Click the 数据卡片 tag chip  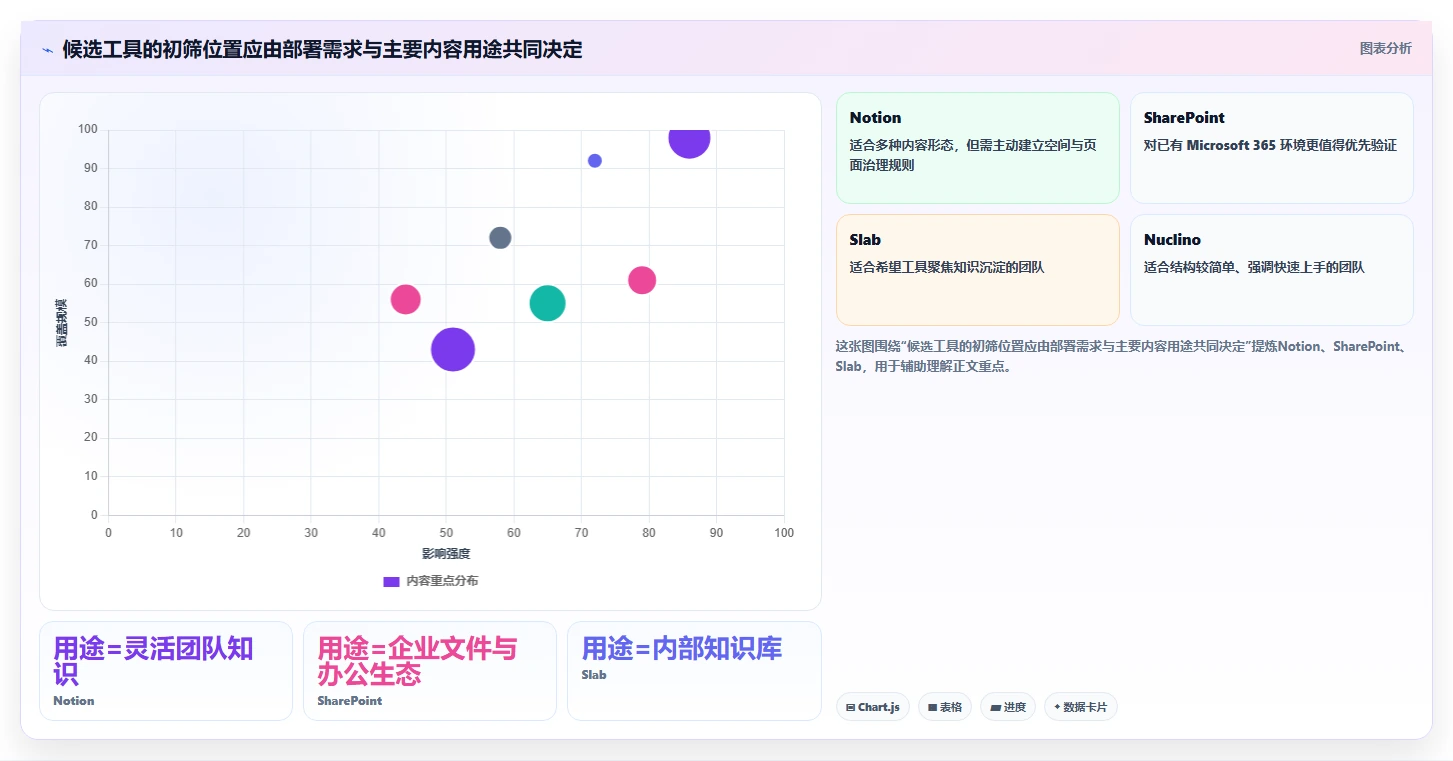pyautogui.click(x=1080, y=707)
